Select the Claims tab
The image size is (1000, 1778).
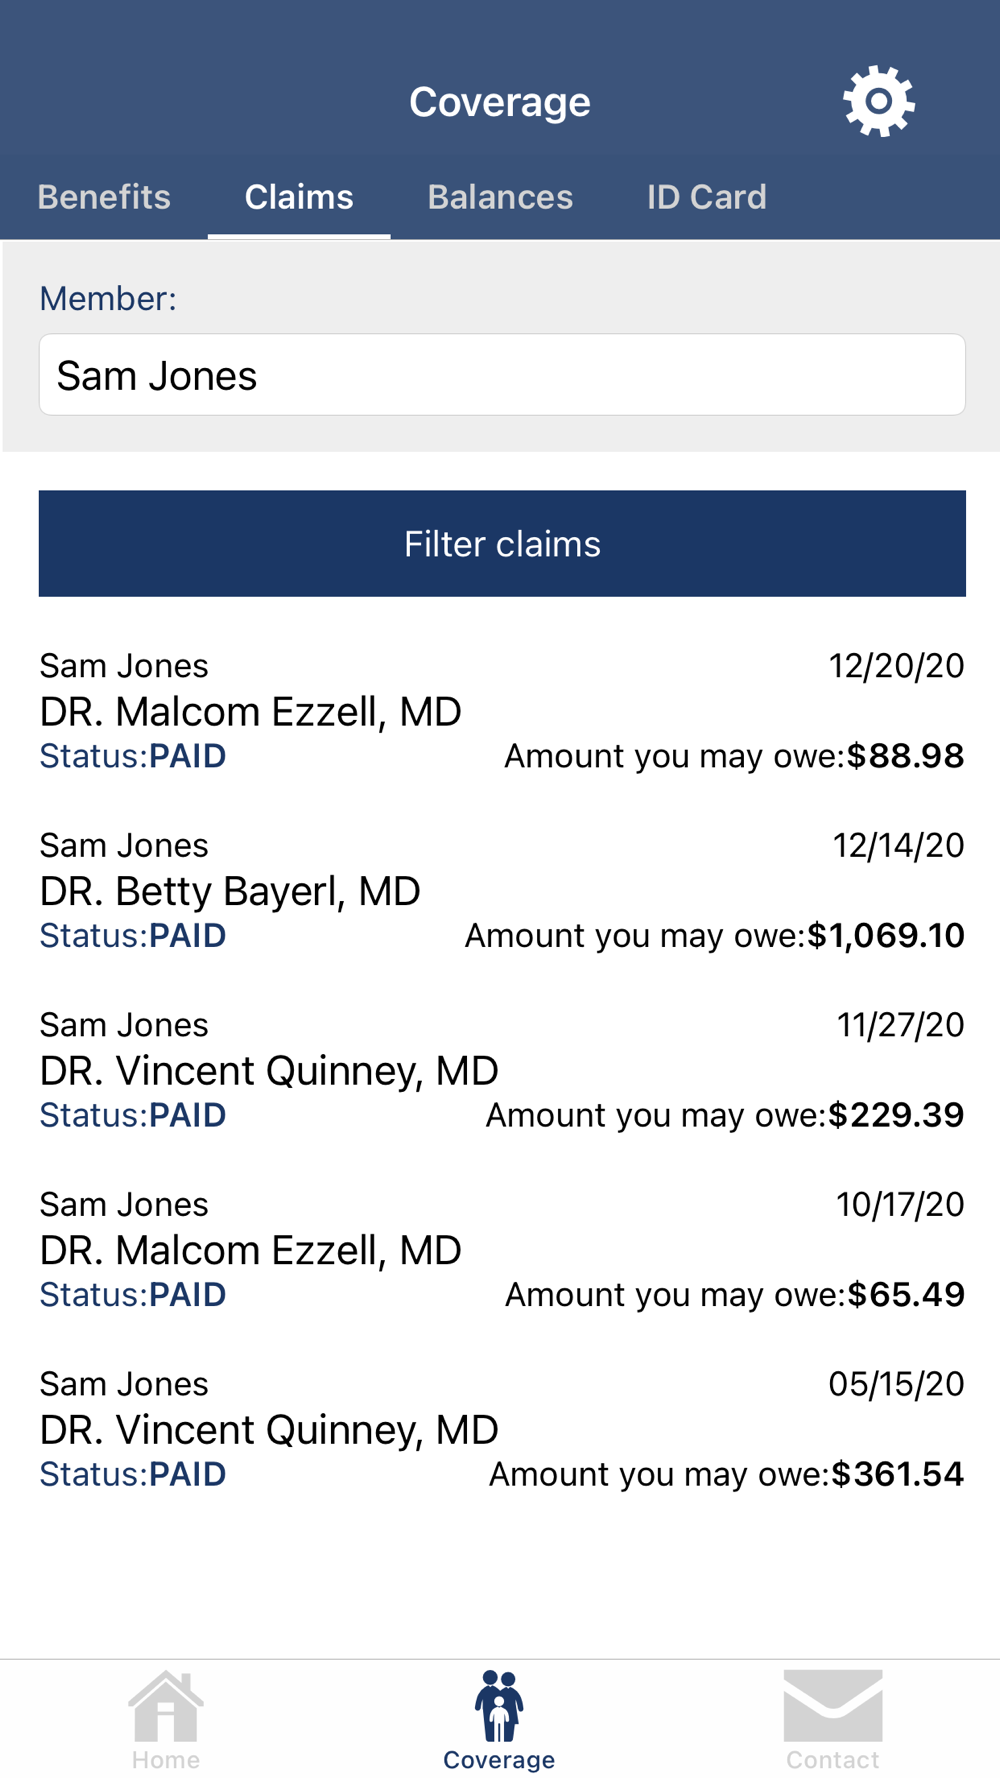pos(299,197)
